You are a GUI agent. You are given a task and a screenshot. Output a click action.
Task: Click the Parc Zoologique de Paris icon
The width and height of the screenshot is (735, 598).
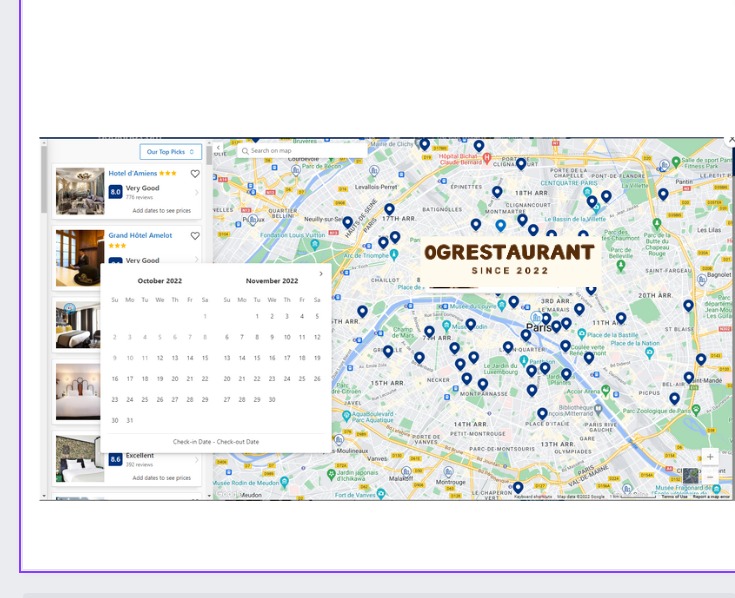tap(696, 410)
